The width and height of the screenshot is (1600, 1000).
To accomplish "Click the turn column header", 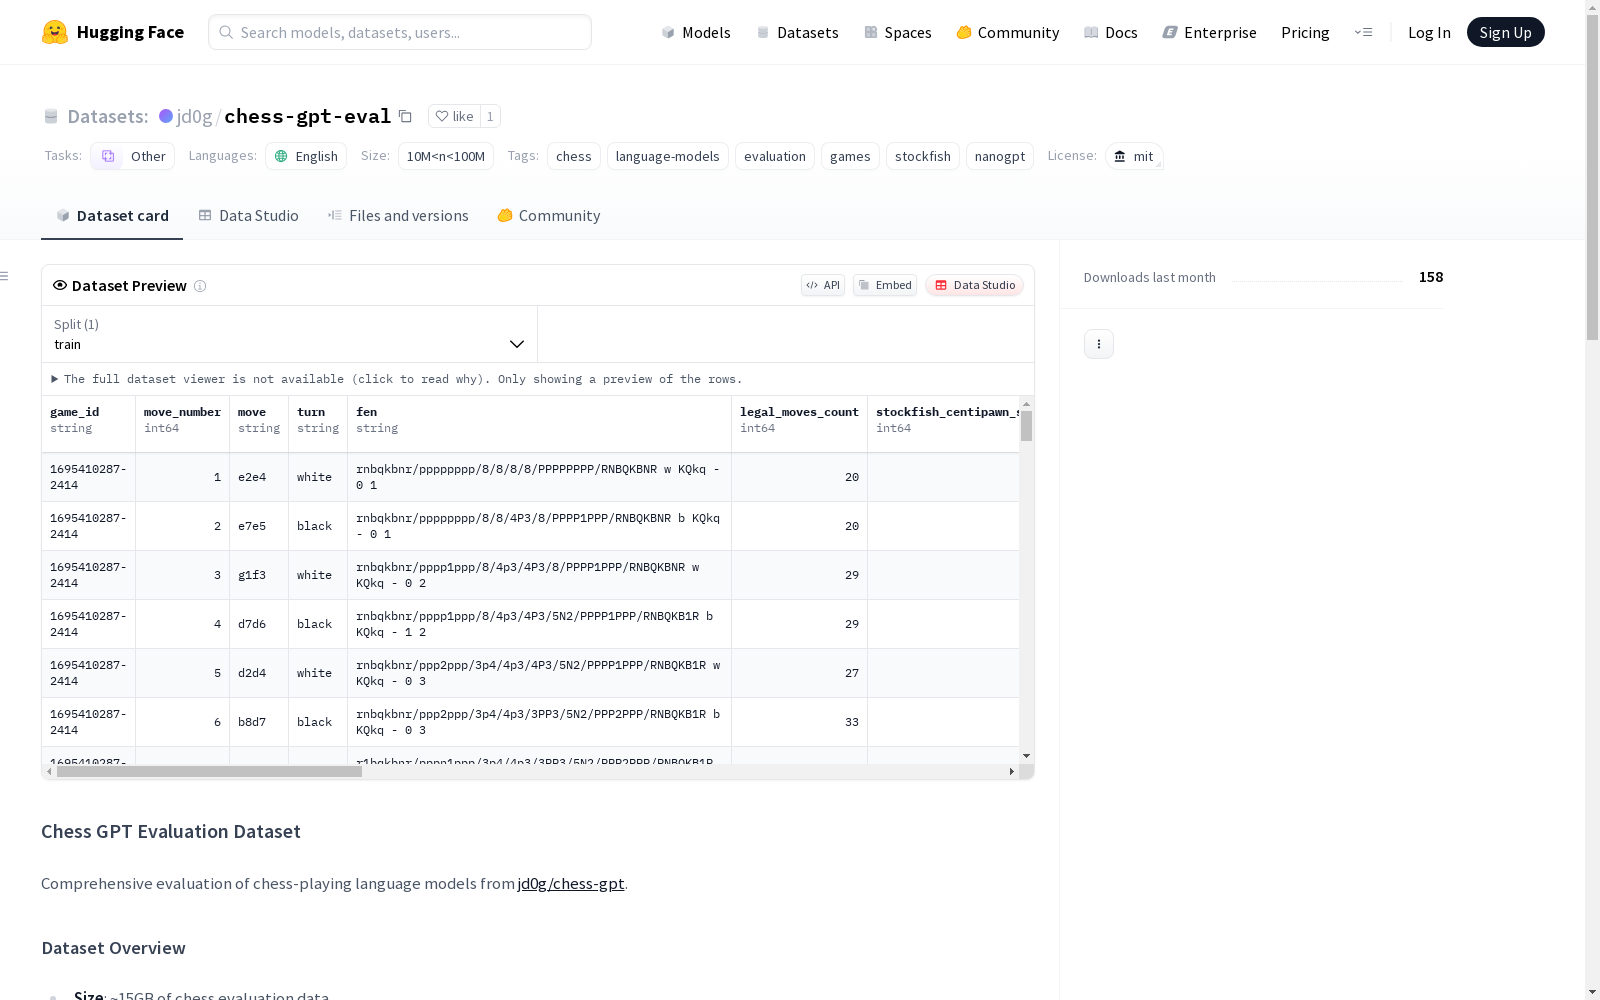I will pos(318,424).
